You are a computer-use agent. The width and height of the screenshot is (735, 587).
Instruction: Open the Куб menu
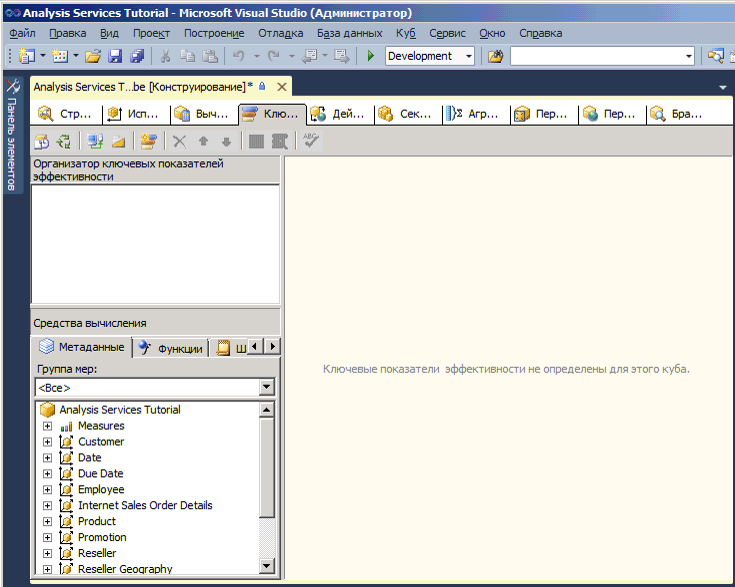(405, 33)
